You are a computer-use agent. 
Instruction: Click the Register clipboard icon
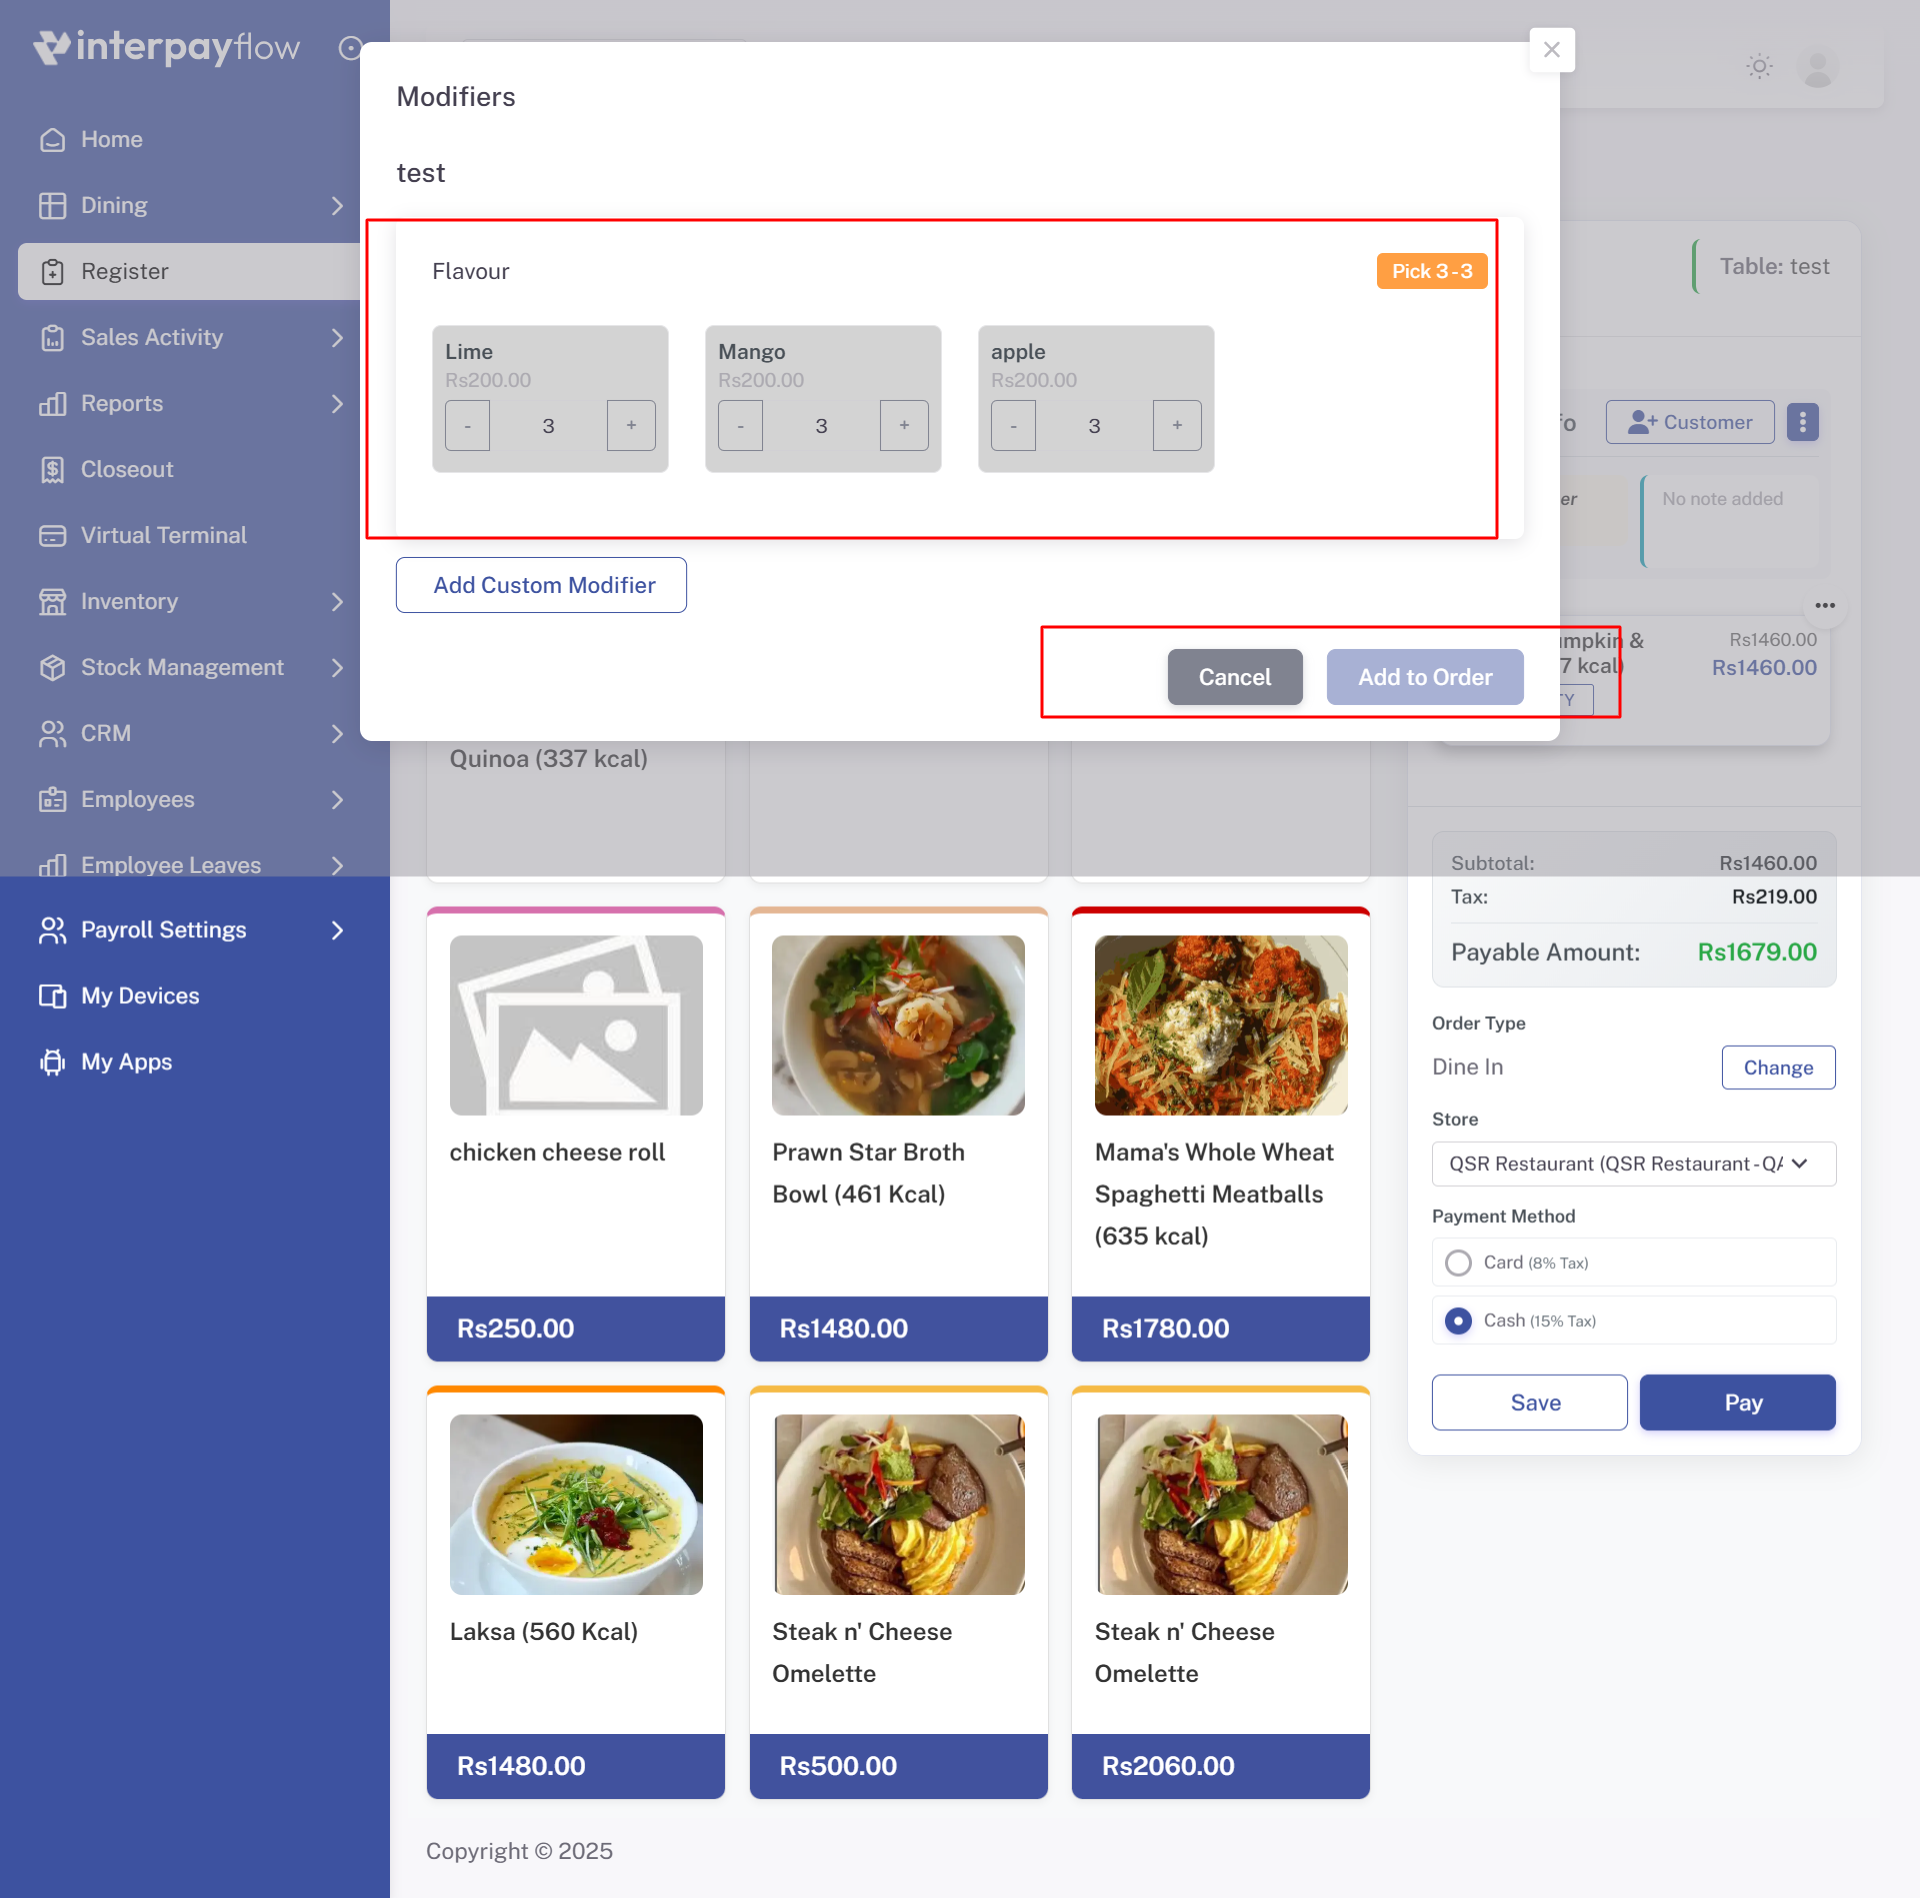tap(52, 272)
